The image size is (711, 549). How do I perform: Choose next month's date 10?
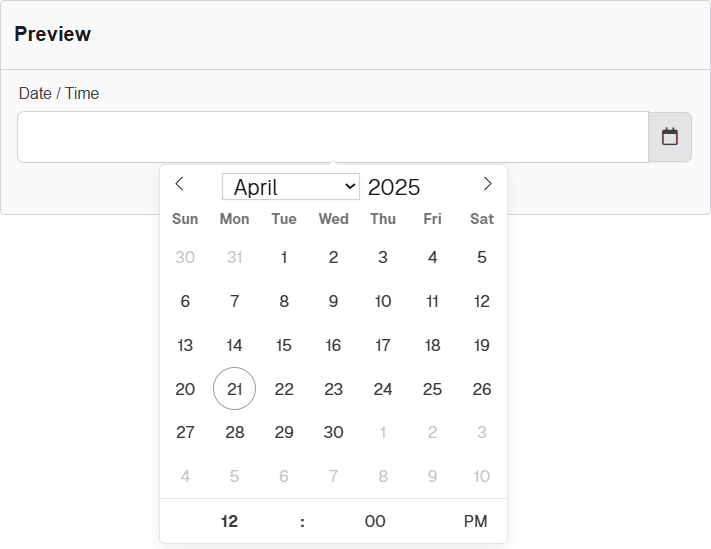click(x=482, y=476)
